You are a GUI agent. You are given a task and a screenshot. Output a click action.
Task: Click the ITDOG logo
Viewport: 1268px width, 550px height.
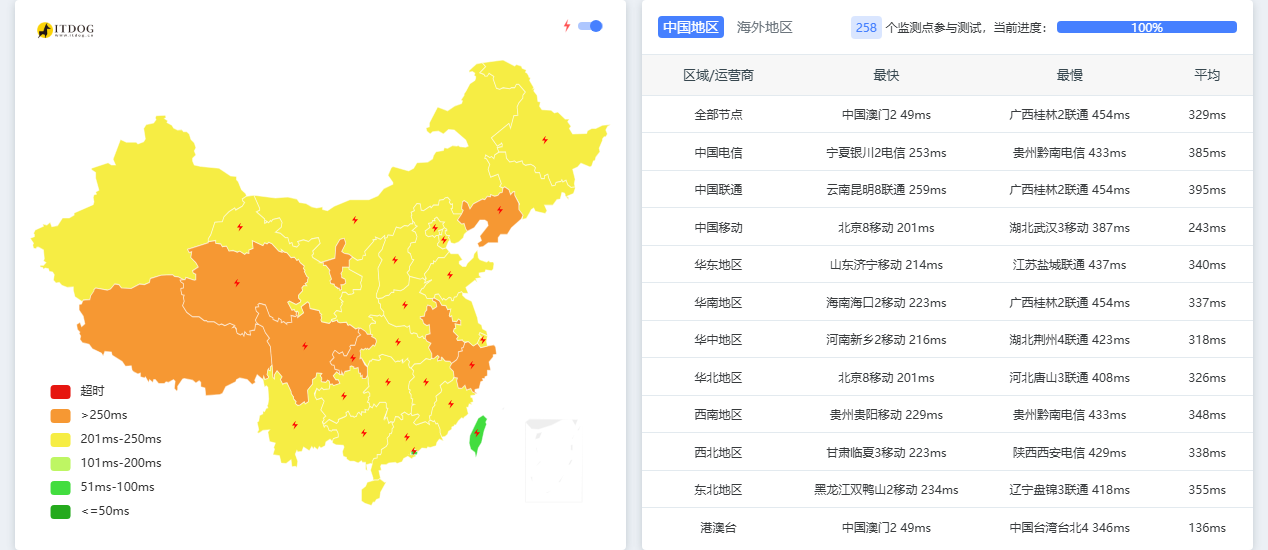click(x=65, y=31)
